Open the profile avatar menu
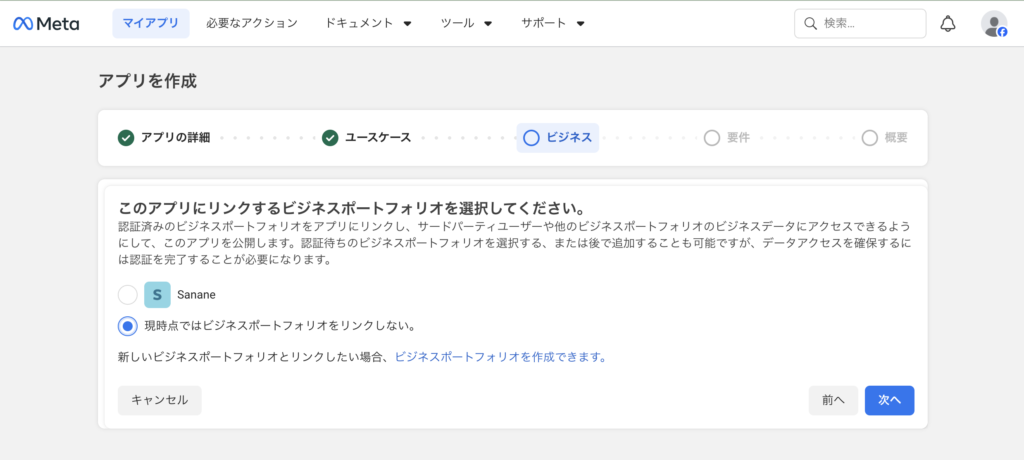Screen dimensions: 1024x460 tap(993, 23)
